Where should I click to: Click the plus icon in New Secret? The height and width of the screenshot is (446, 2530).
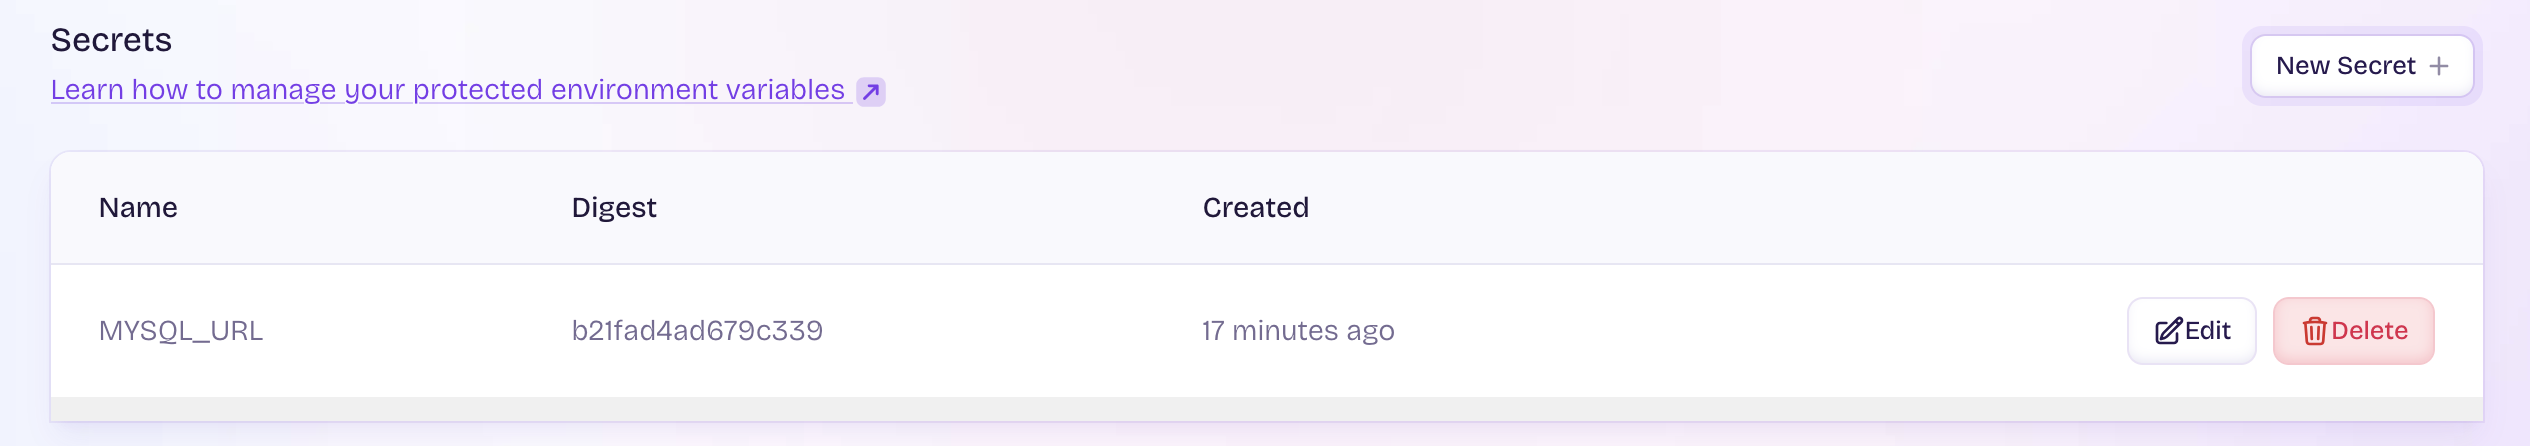2439,66
